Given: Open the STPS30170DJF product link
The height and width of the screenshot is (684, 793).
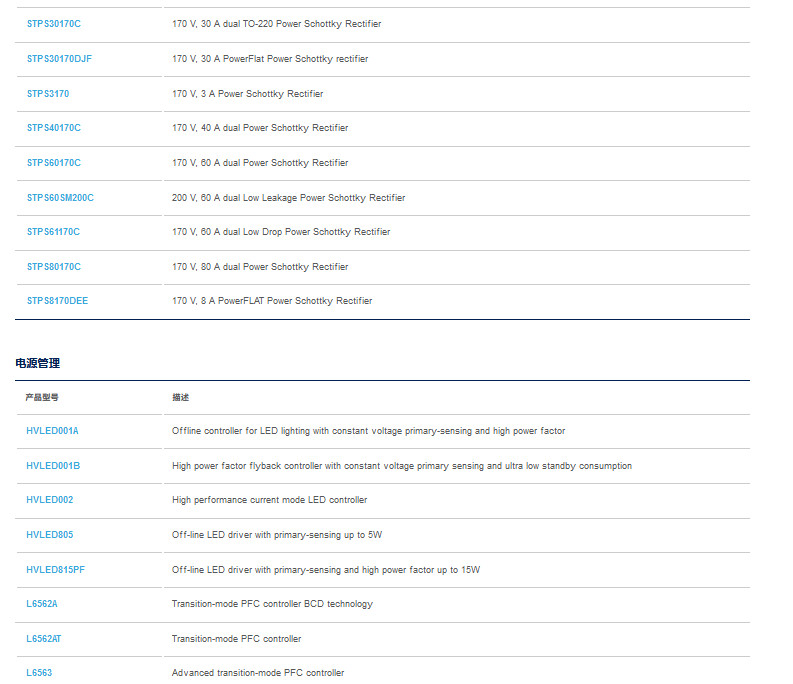Looking at the screenshot, I should (x=59, y=59).
